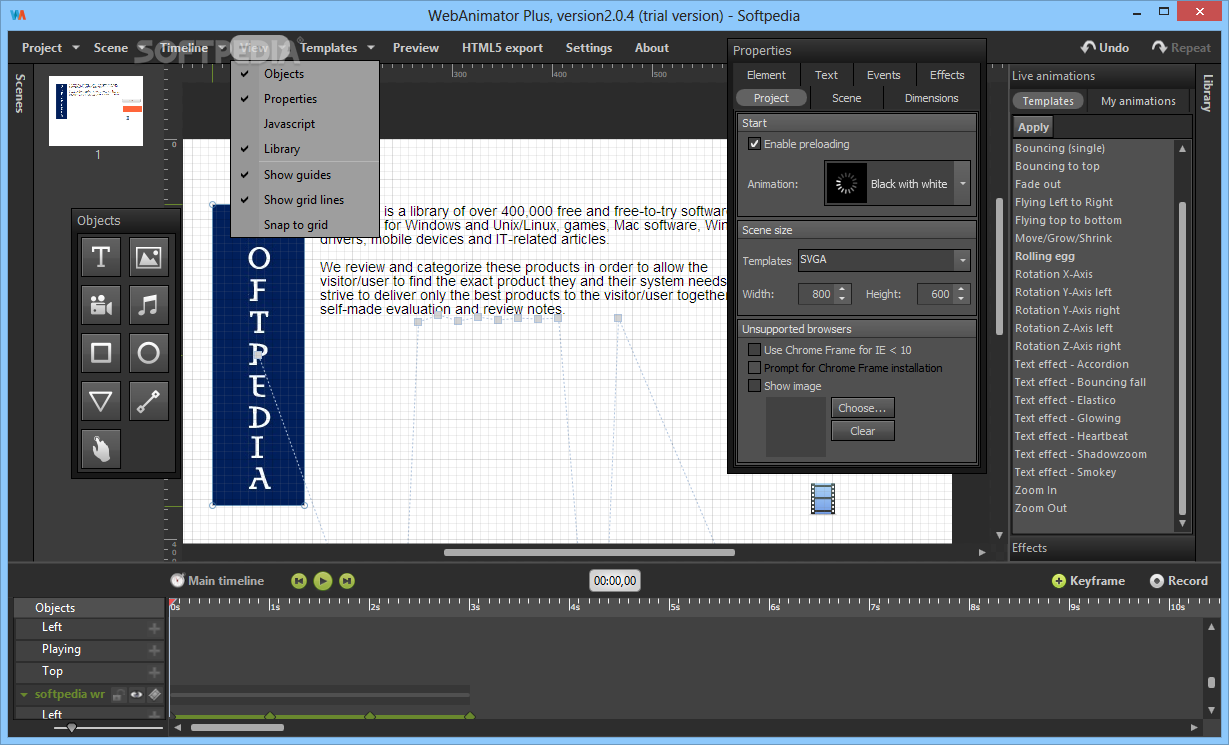This screenshot has width=1229, height=745.
Task: Jump to the timeline start
Action: (x=298, y=580)
